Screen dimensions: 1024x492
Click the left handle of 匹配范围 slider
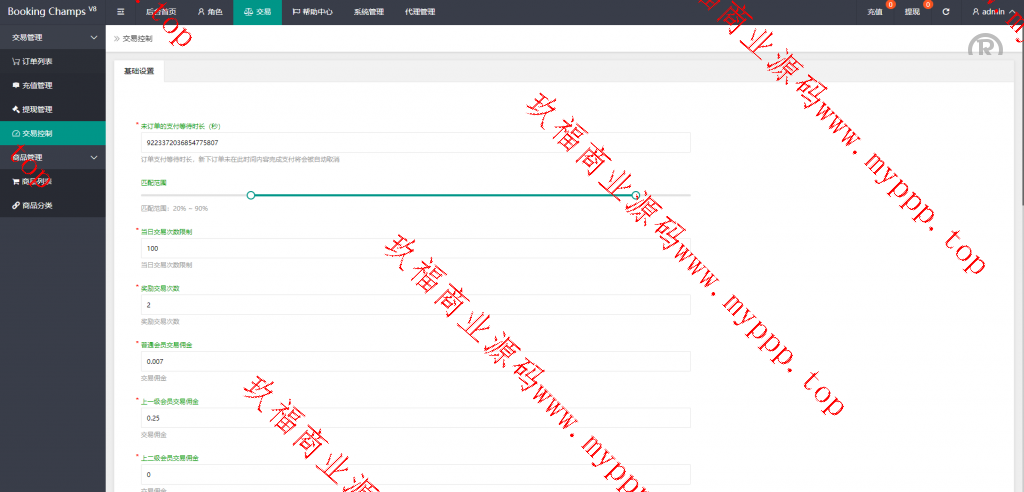251,195
